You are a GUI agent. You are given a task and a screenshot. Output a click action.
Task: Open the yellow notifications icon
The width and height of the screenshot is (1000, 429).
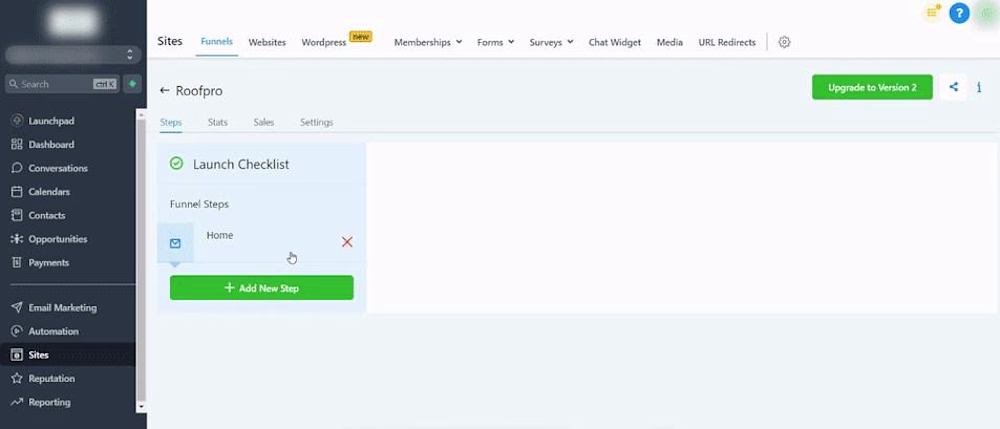933,12
